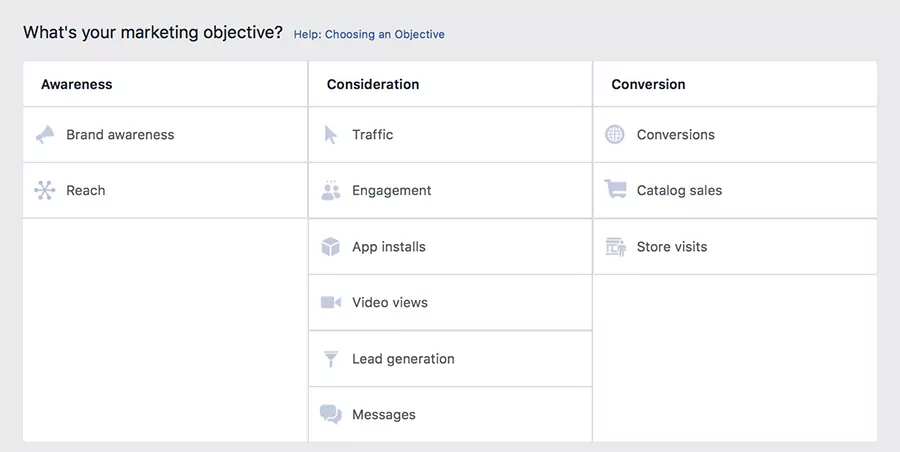Choose the App installs objective label

389,247
